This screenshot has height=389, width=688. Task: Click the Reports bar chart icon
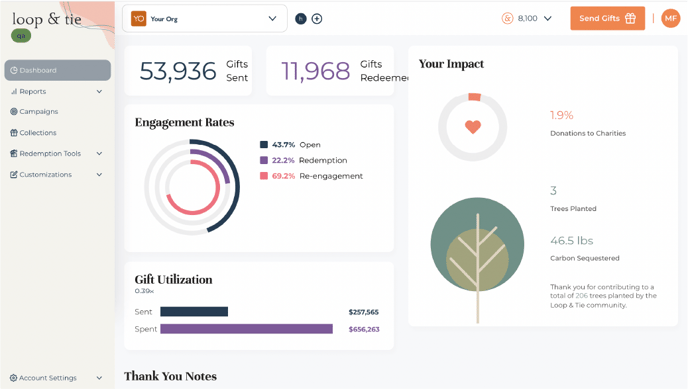point(14,91)
